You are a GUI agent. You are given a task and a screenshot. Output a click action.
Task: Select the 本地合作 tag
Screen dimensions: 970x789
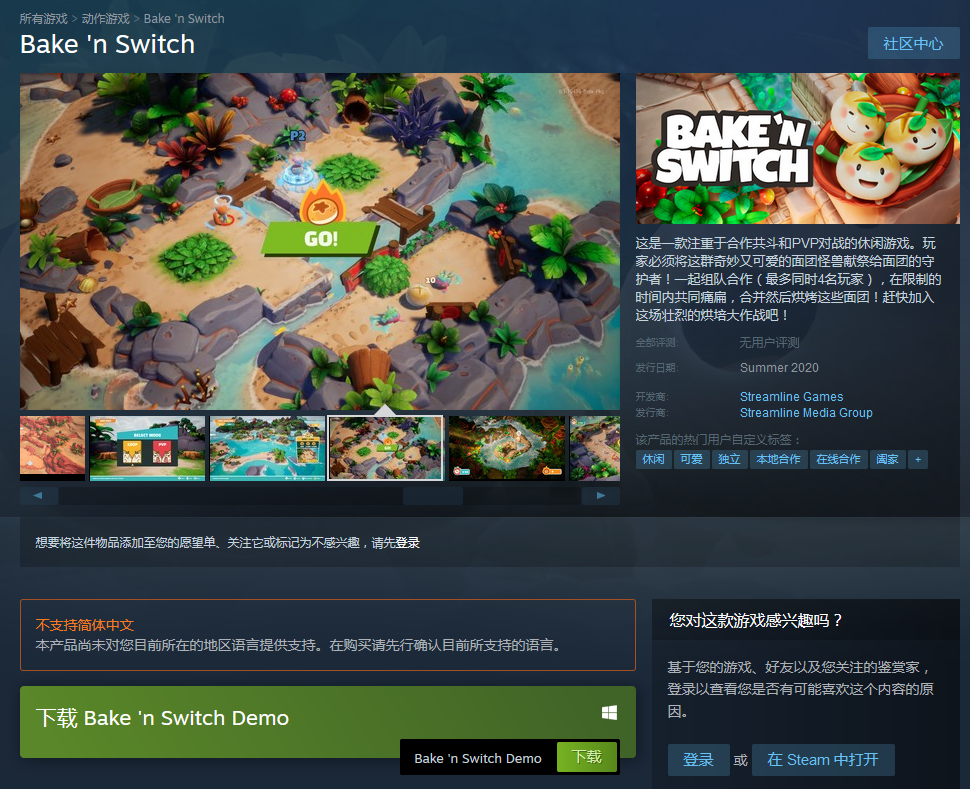(777, 459)
